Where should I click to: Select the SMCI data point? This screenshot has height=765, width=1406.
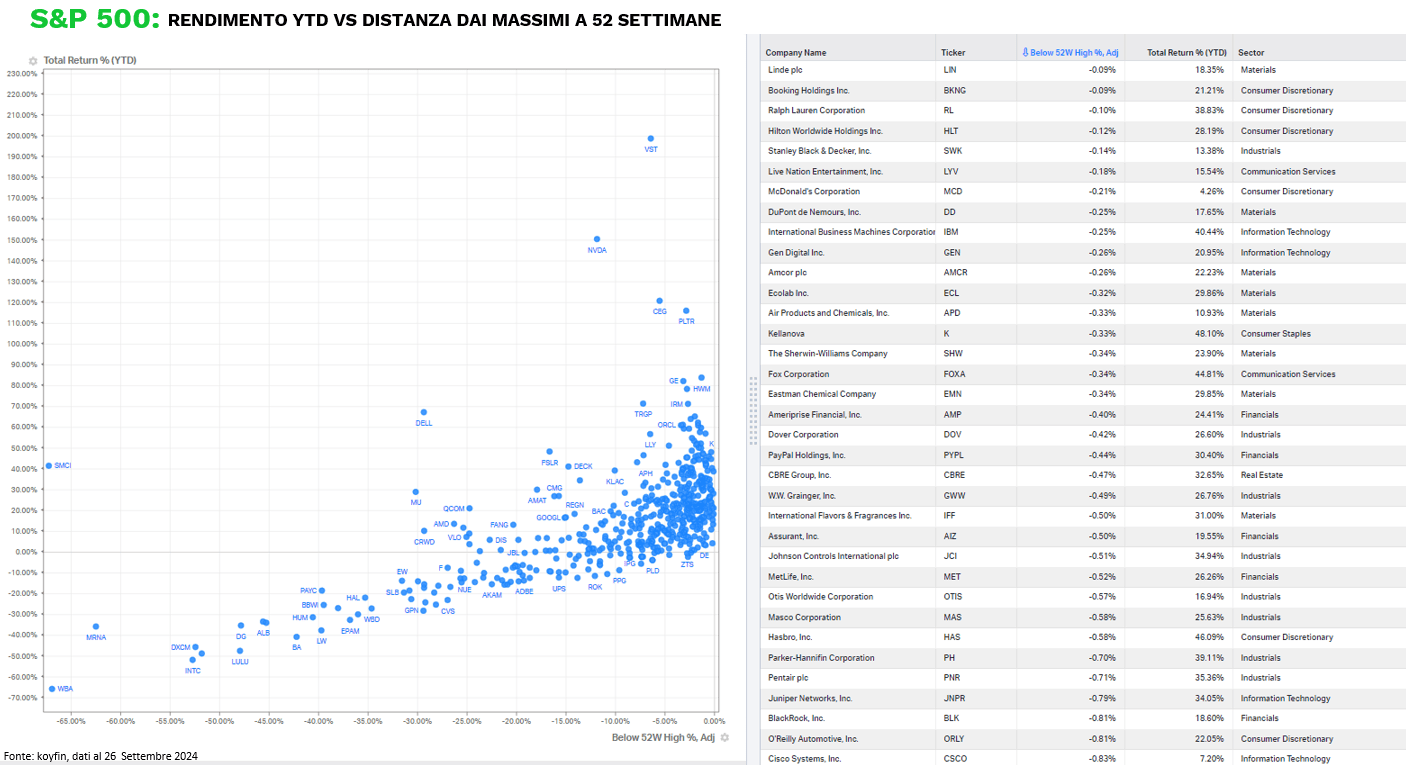click(x=48, y=466)
